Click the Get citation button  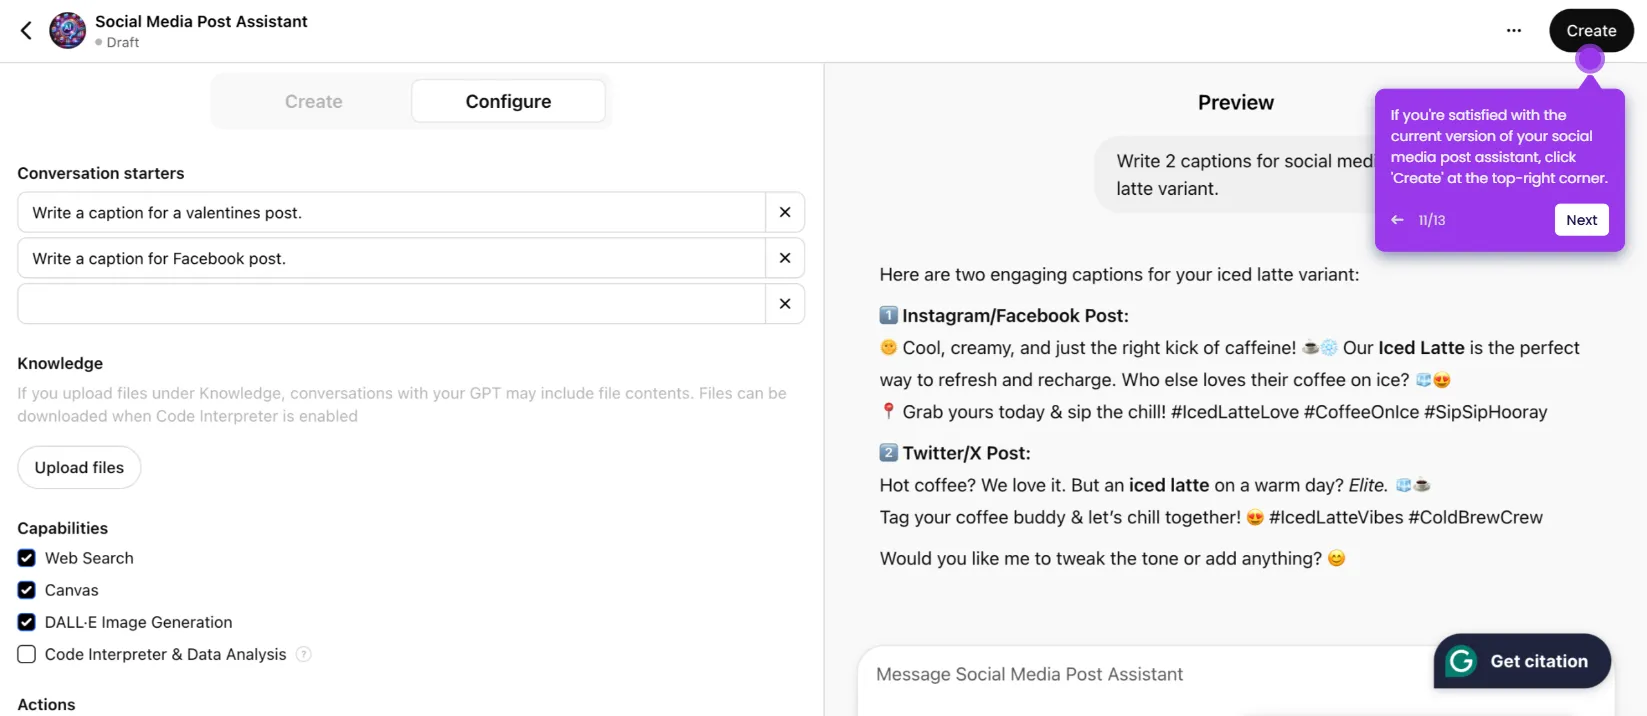coord(1522,661)
